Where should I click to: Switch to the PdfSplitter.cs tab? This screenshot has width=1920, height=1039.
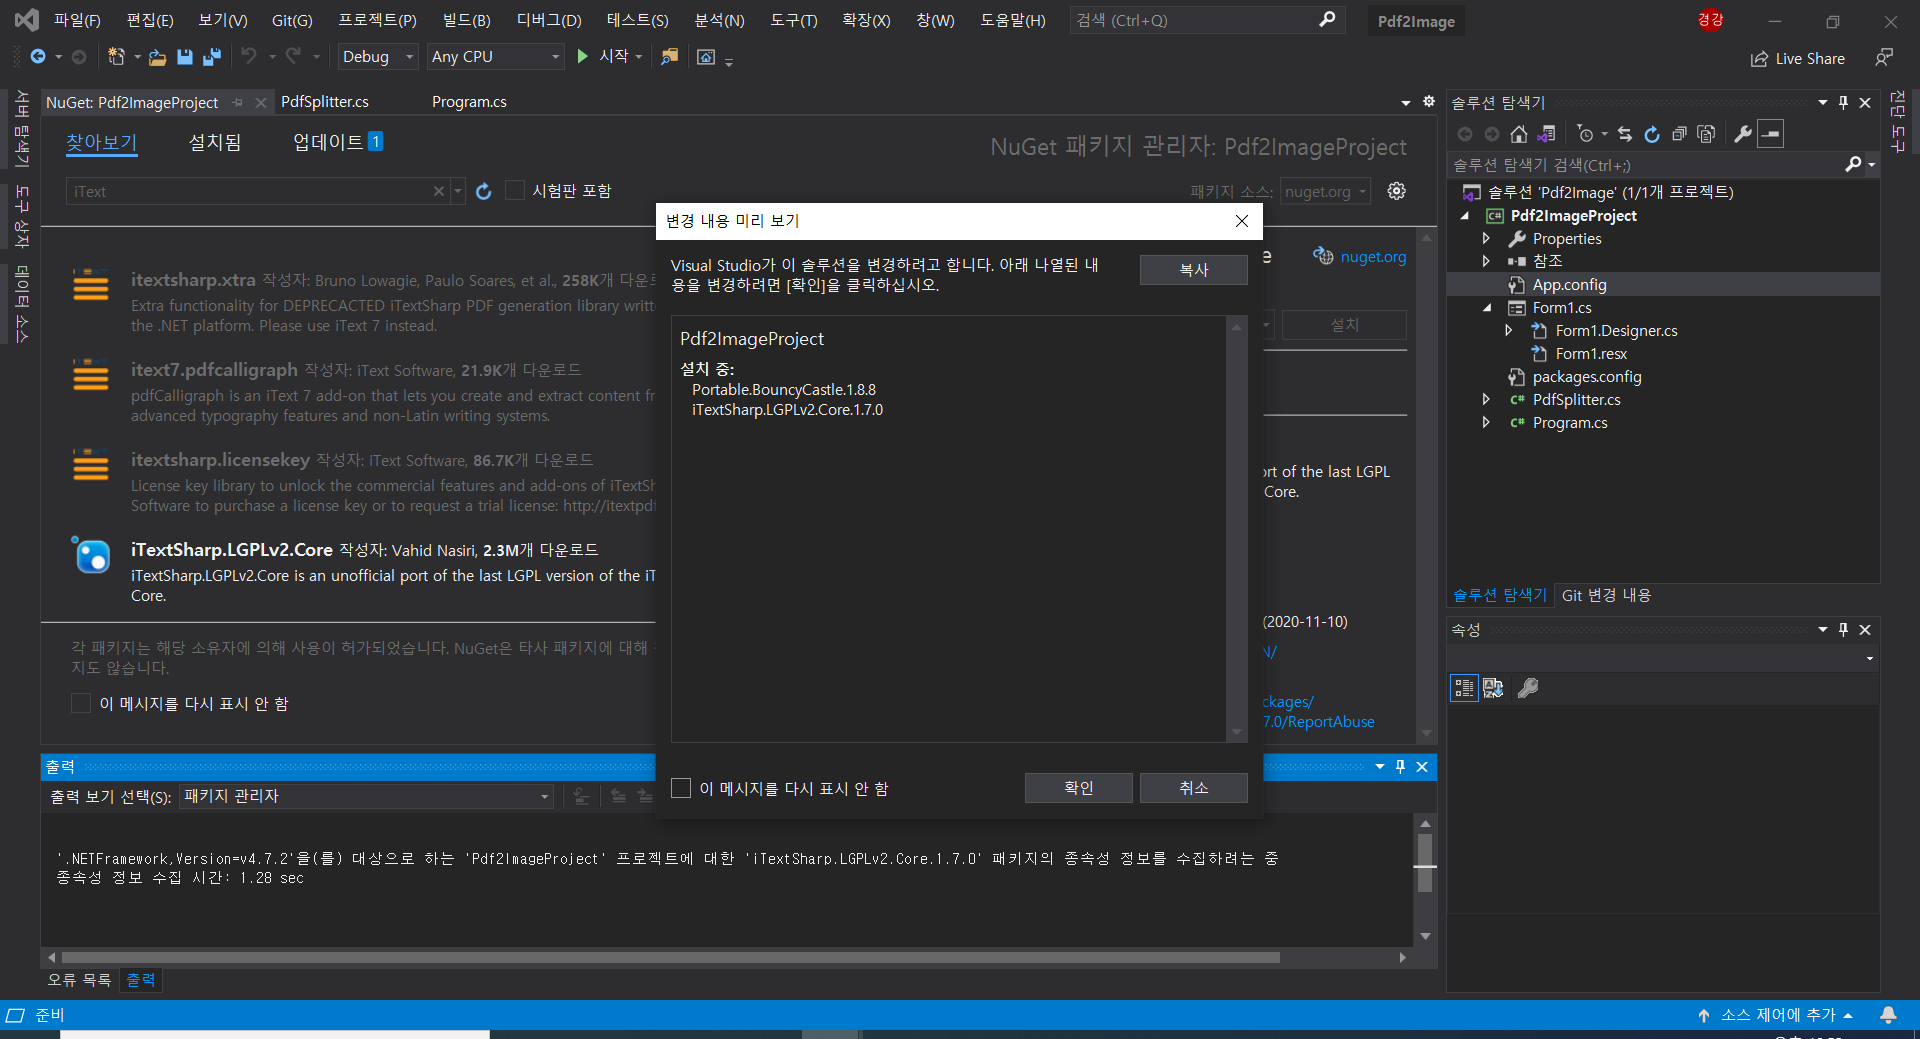pos(325,102)
